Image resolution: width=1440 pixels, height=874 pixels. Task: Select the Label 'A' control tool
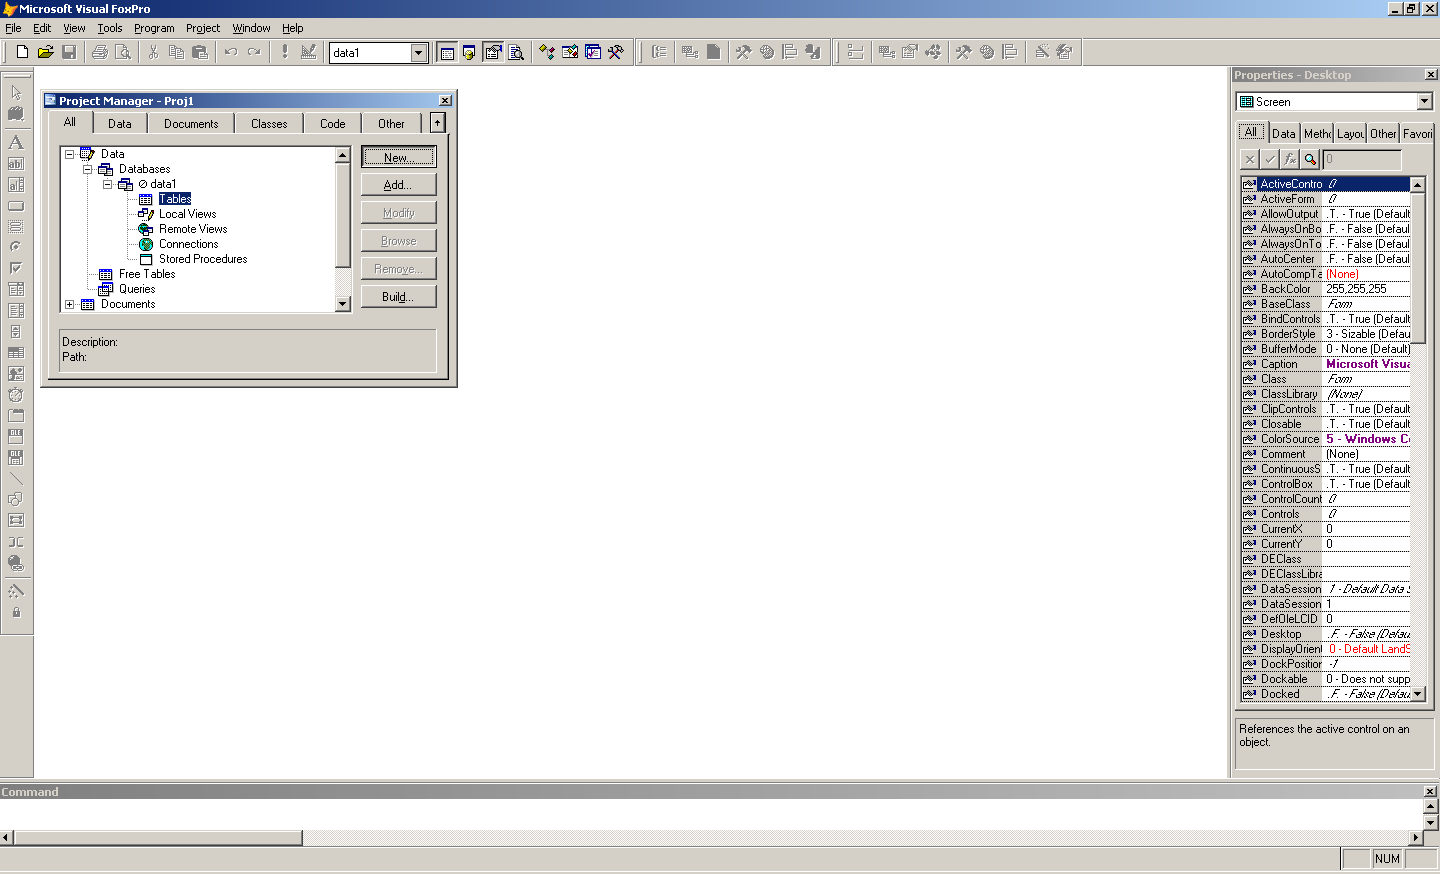click(x=16, y=142)
